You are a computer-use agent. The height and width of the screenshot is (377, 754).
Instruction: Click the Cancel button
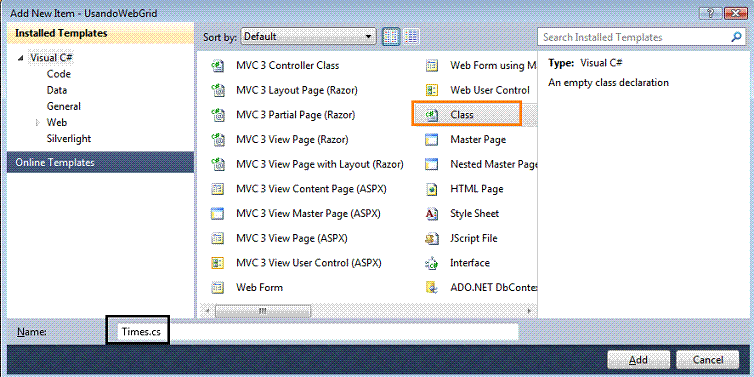707,360
